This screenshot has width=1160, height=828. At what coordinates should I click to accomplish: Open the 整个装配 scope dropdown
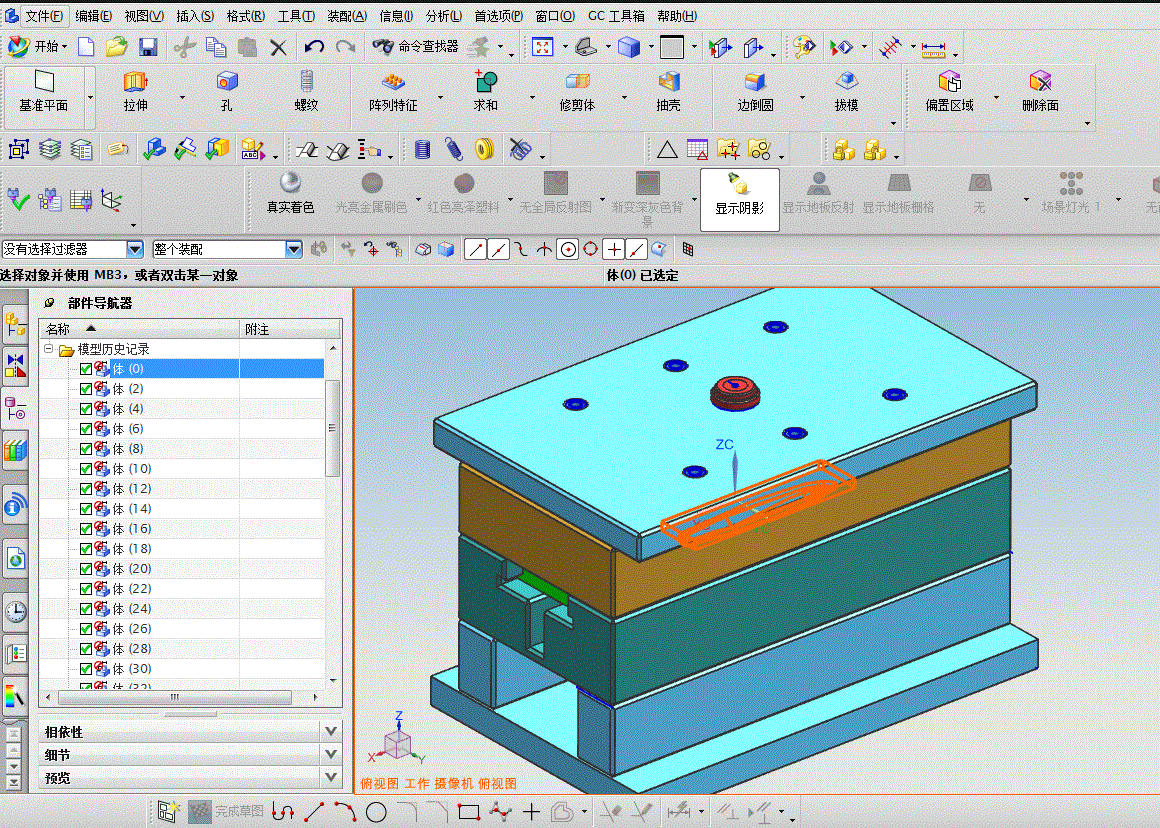[294, 249]
